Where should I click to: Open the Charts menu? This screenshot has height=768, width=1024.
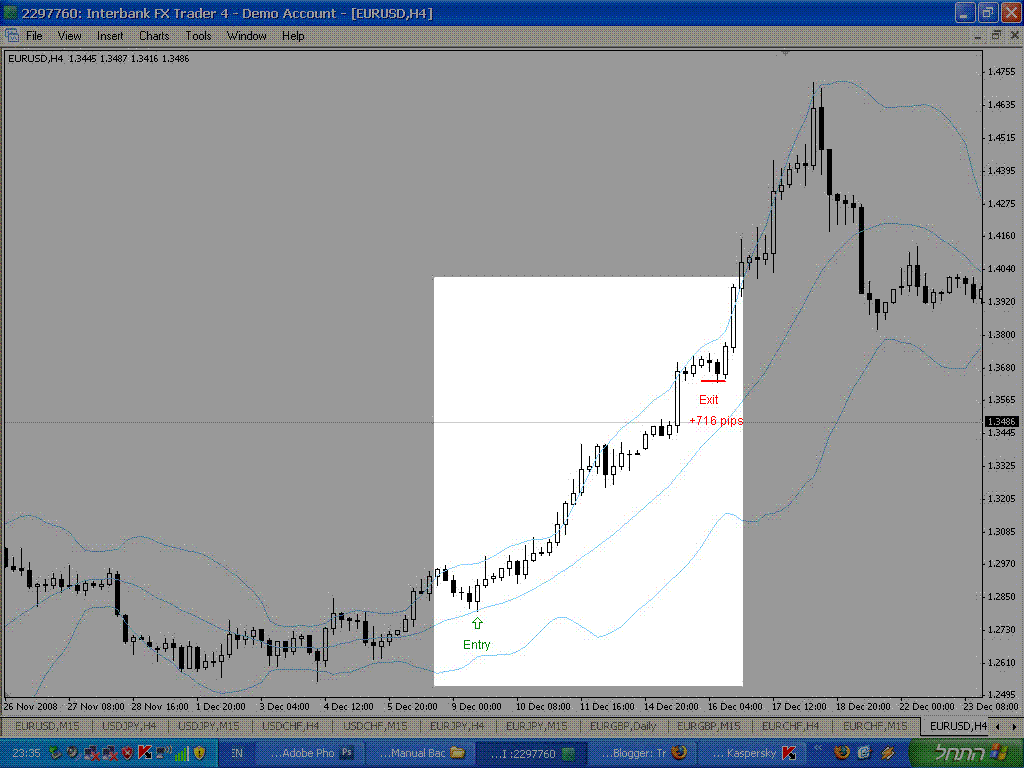click(154, 36)
